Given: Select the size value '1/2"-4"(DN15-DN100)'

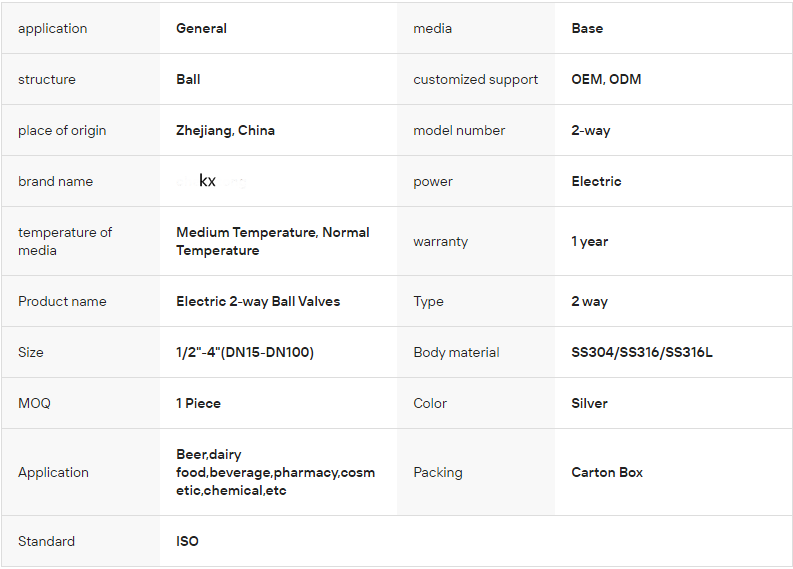Looking at the screenshot, I should pyautogui.click(x=245, y=353).
